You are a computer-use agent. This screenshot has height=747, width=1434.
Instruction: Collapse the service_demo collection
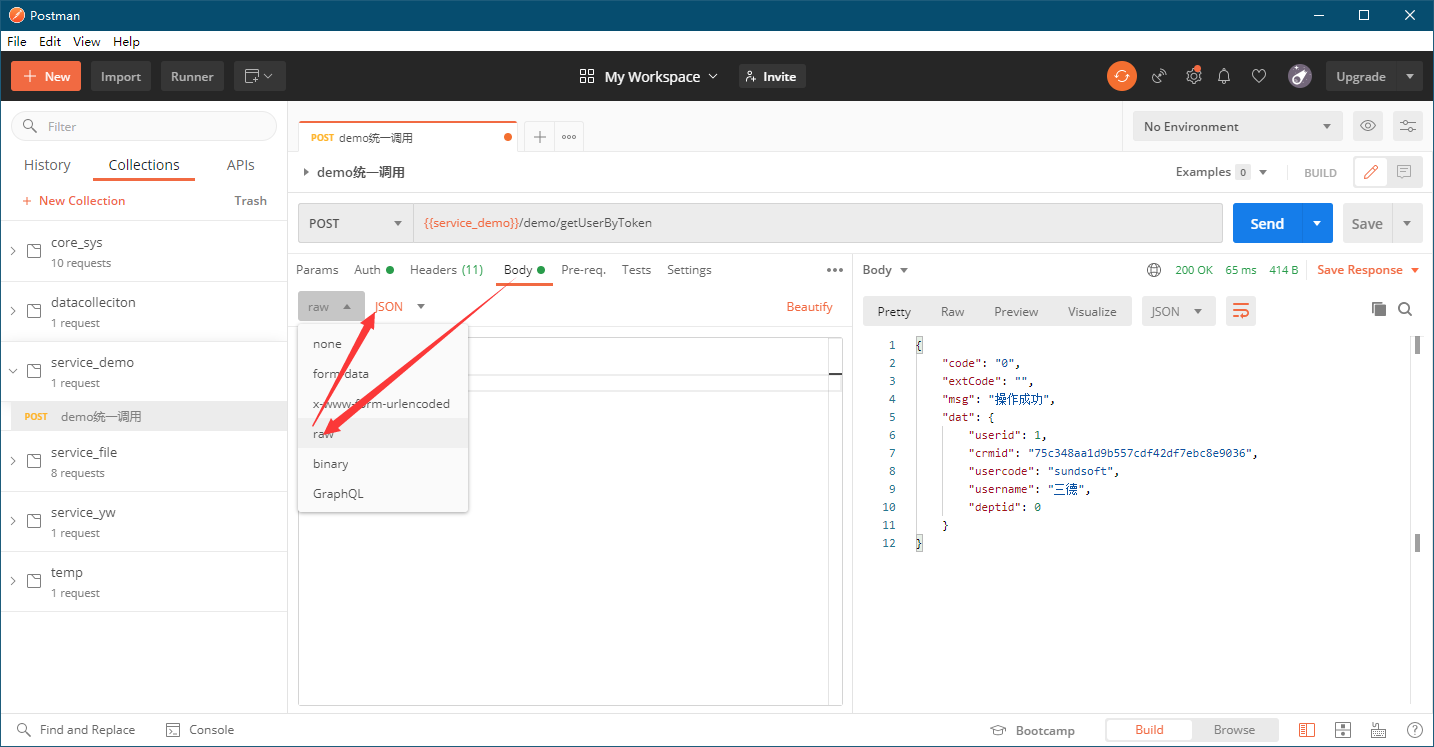point(13,370)
